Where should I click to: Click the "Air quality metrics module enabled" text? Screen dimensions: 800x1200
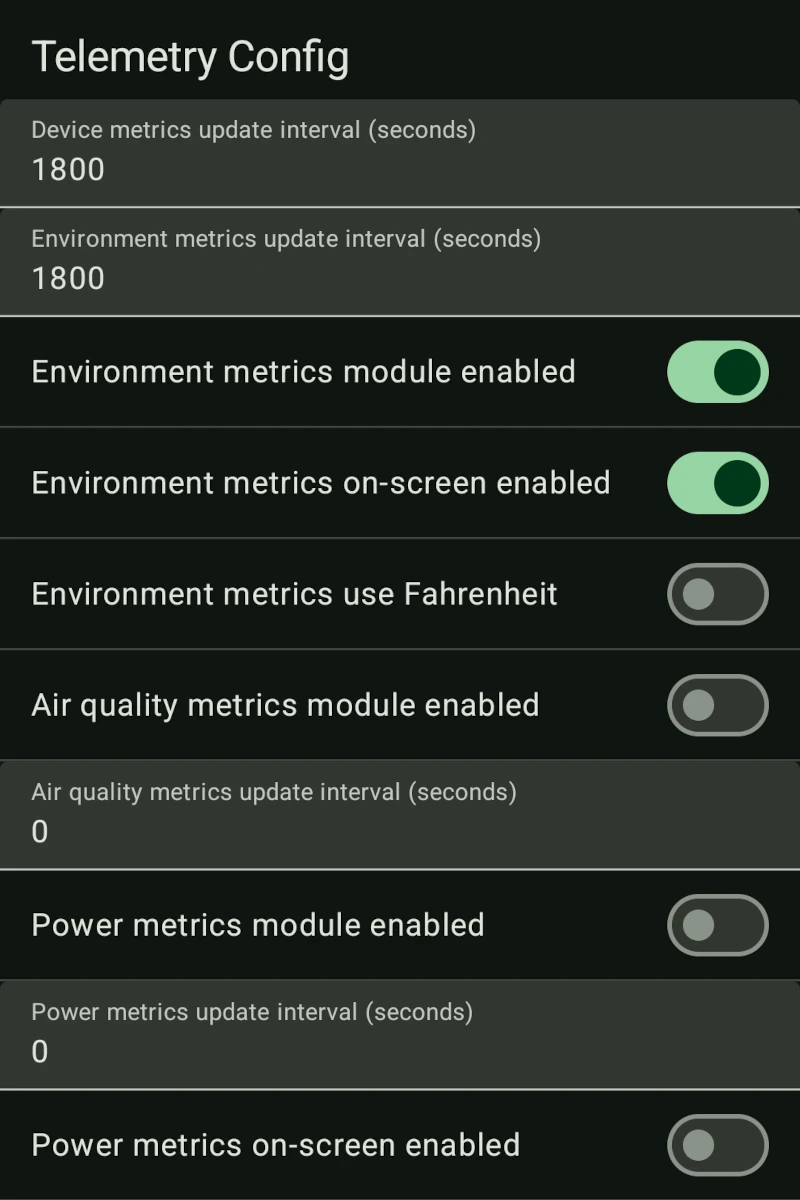[285, 705]
